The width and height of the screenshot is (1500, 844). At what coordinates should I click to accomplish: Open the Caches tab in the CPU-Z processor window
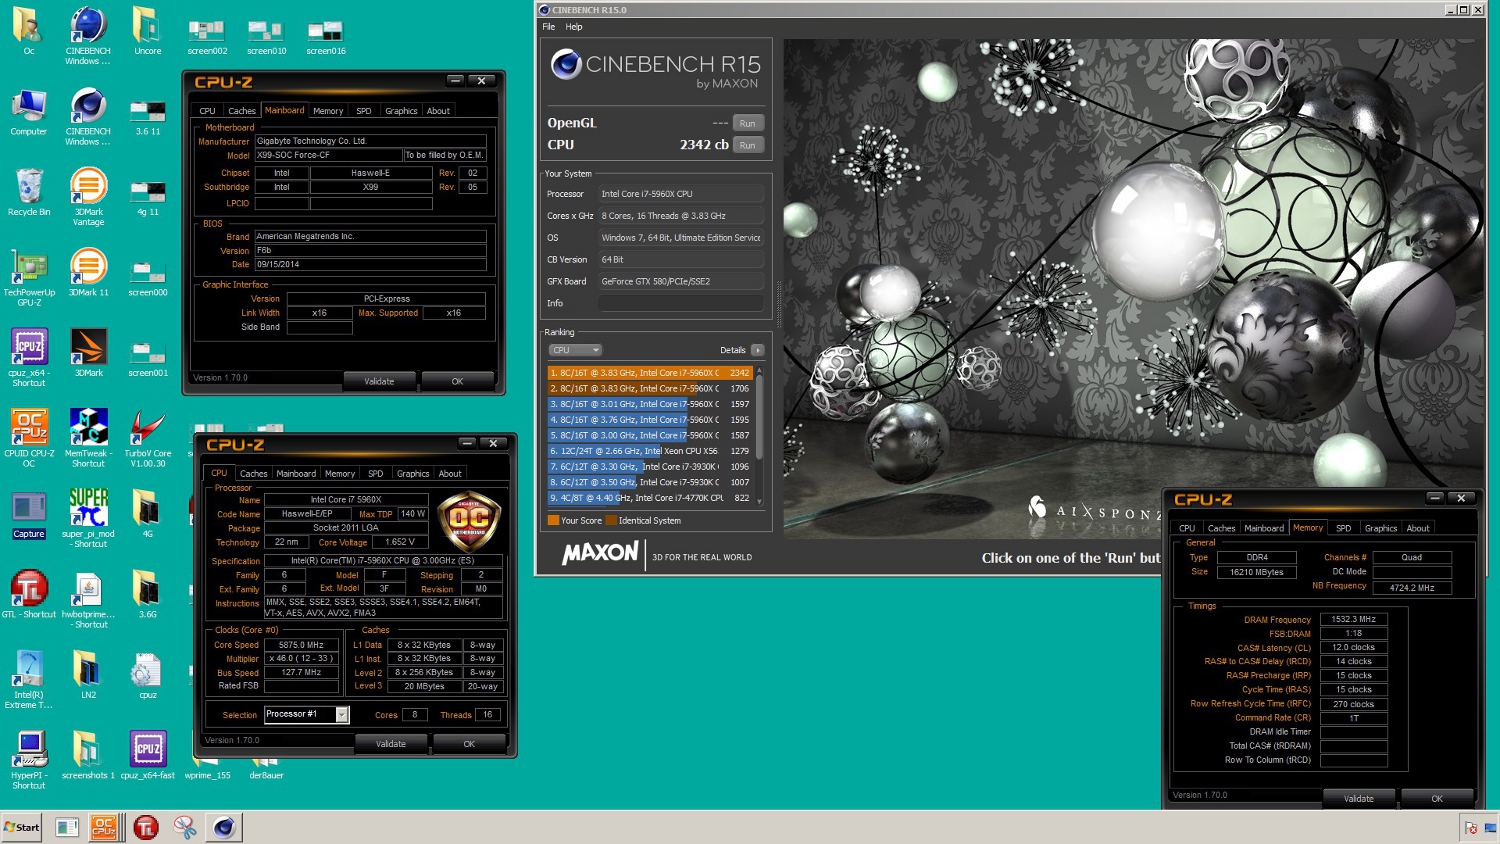click(x=254, y=474)
